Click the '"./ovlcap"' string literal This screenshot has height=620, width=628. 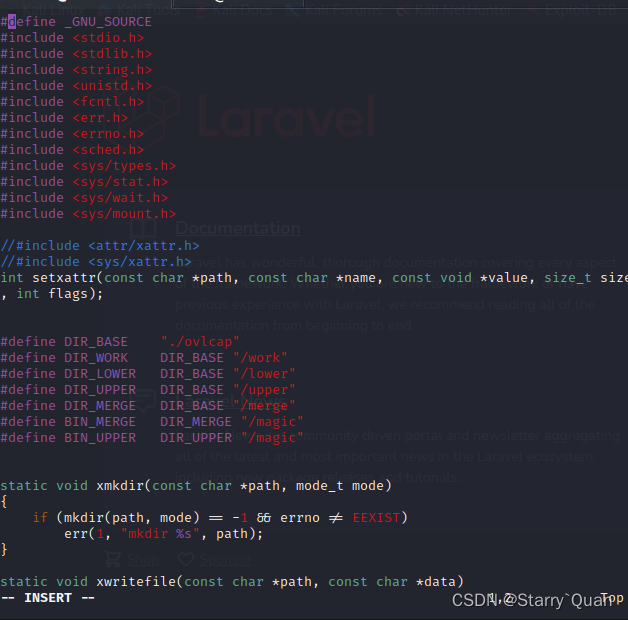point(200,342)
